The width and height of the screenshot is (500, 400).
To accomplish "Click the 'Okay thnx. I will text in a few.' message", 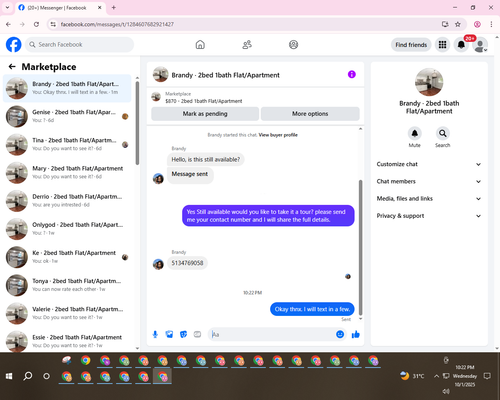I will click(x=312, y=309).
